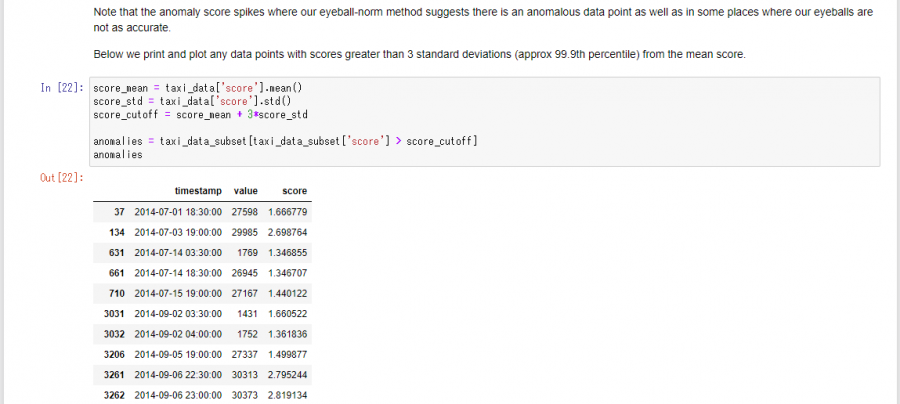Click the timestamp column header
The height and width of the screenshot is (404, 900).
pyautogui.click(x=198, y=191)
